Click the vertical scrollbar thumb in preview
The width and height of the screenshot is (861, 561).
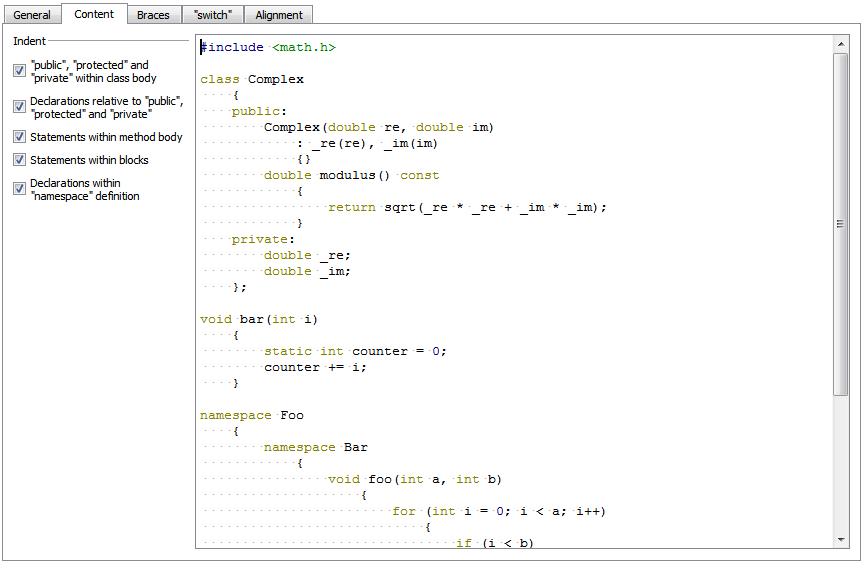coord(841,224)
